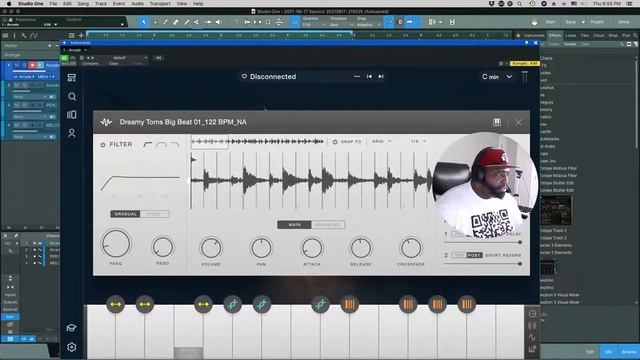Viewport: 640px width, 360px height.
Task: Click the waveform overview thumbnail
Action: point(258,142)
